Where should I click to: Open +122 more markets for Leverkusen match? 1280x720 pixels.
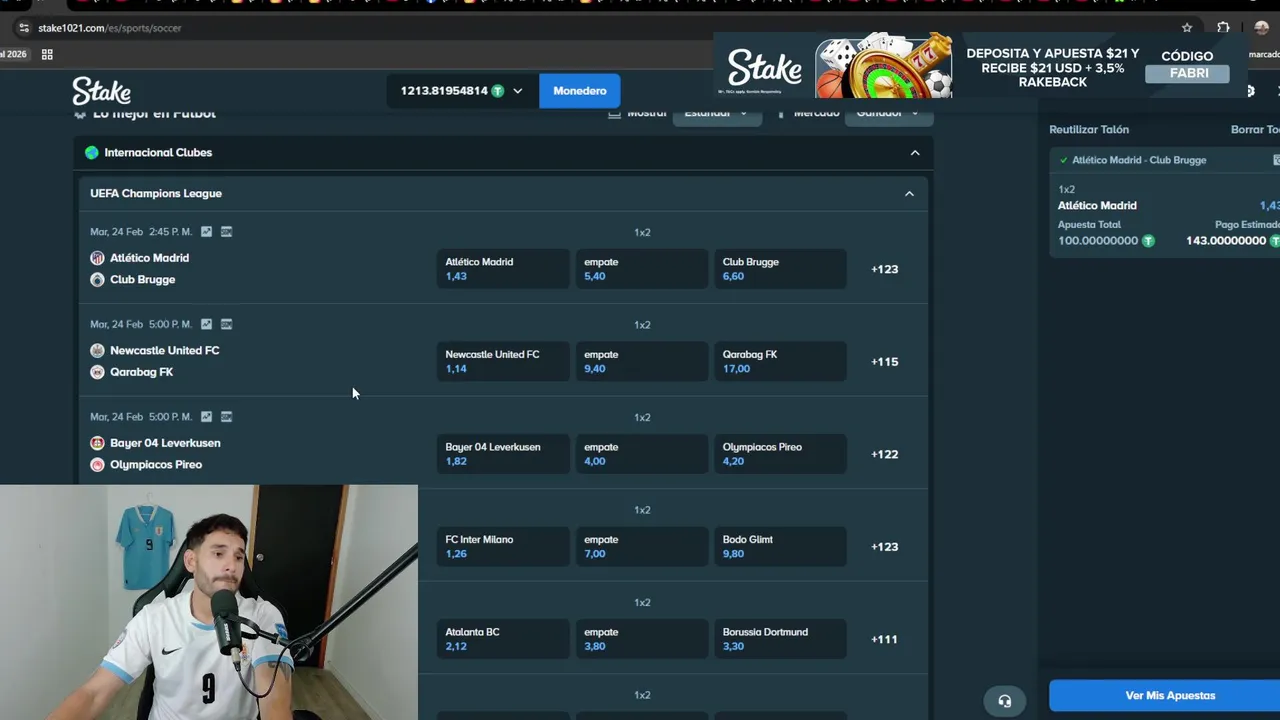point(885,454)
